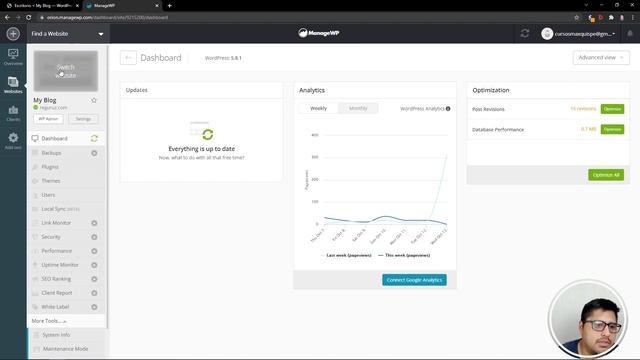Click the site domain link under My Blog

(53, 108)
